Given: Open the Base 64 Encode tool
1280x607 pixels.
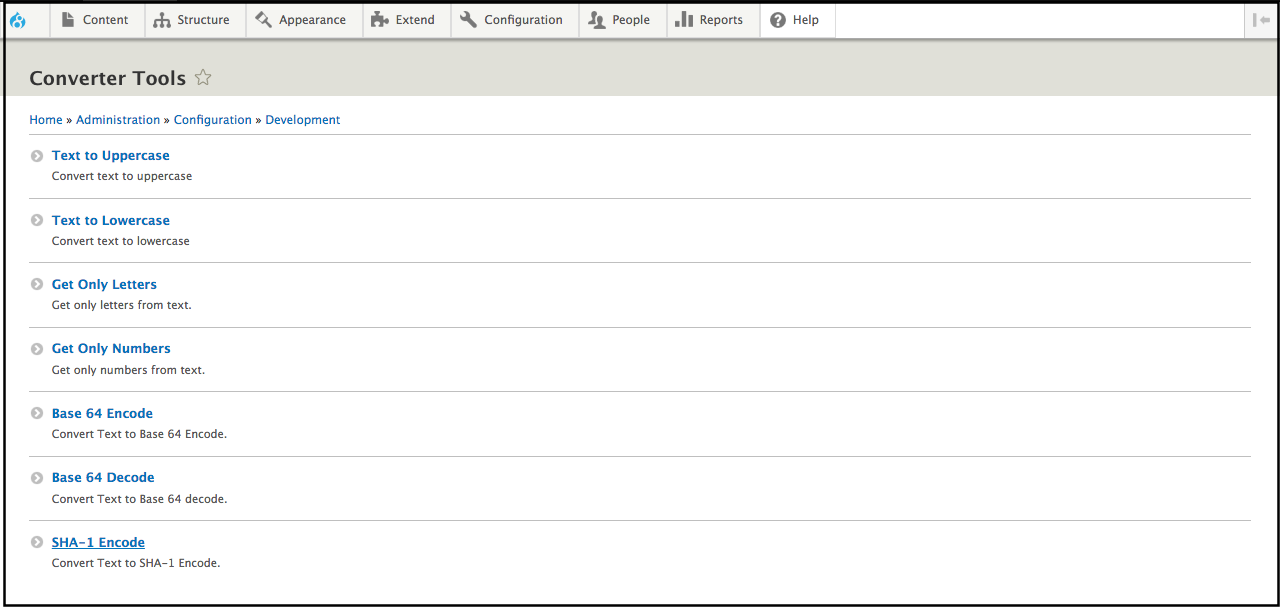Looking at the screenshot, I should [102, 413].
